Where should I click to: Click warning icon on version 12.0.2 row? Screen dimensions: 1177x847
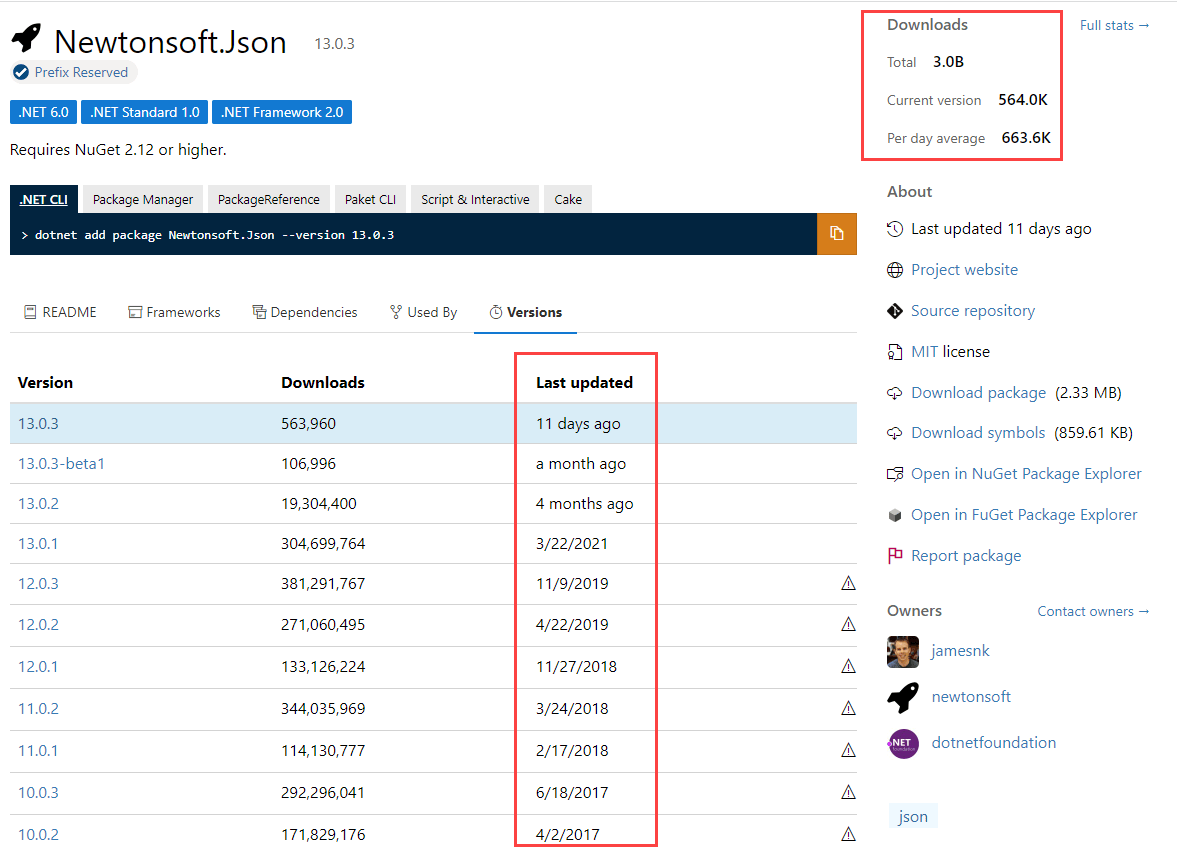tap(848, 624)
